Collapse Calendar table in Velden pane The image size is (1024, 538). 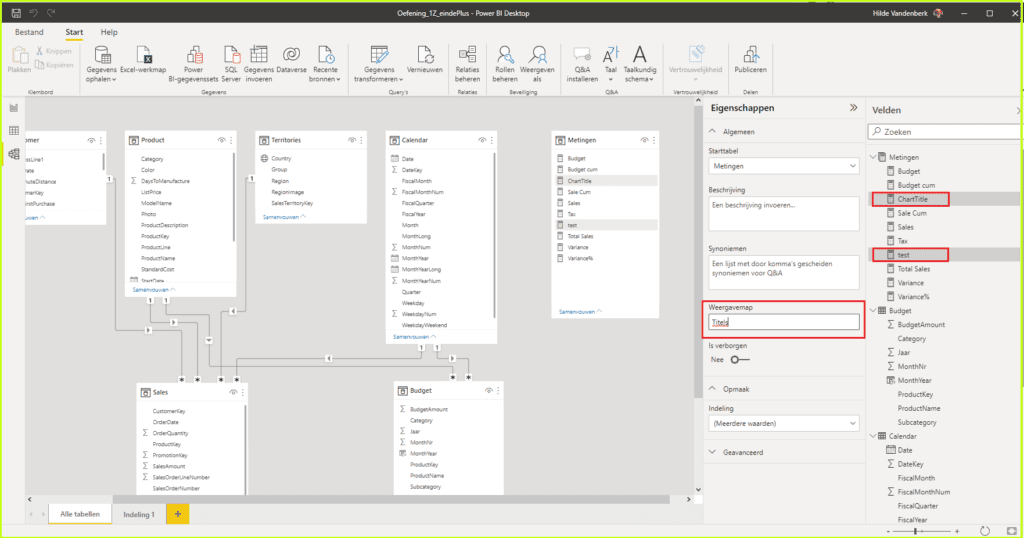(873, 436)
